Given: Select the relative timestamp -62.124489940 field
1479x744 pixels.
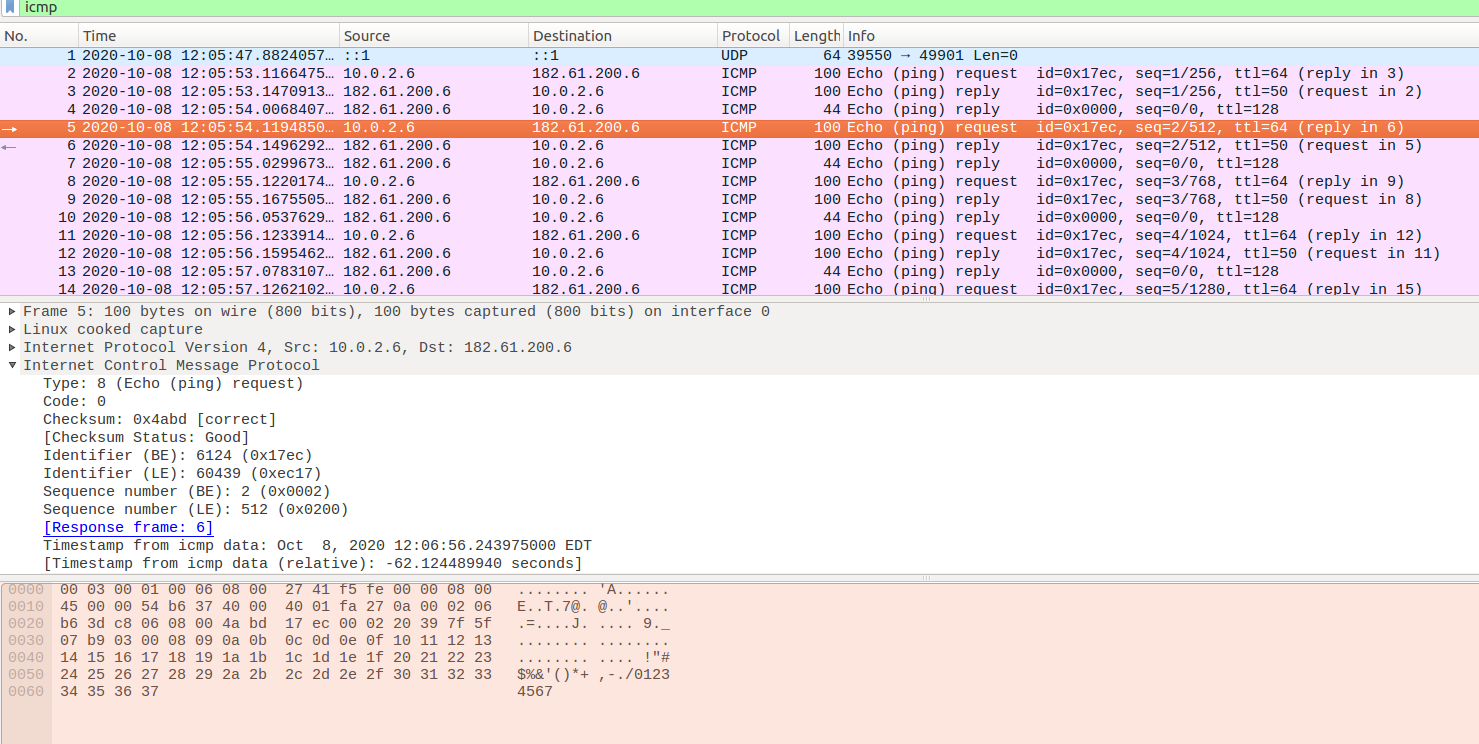Looking at the screenshot, I should tap(312, 564).
